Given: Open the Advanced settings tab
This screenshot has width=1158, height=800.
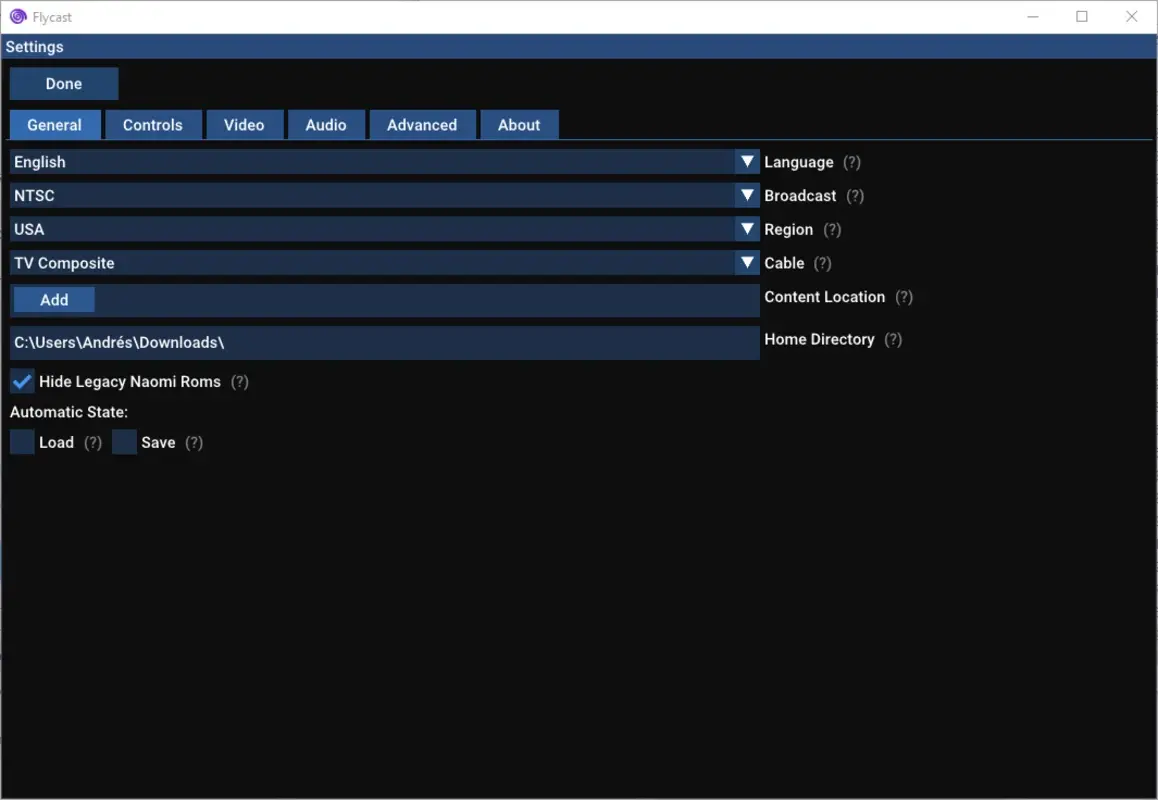Looking at the screenshot, I should 422,124.
